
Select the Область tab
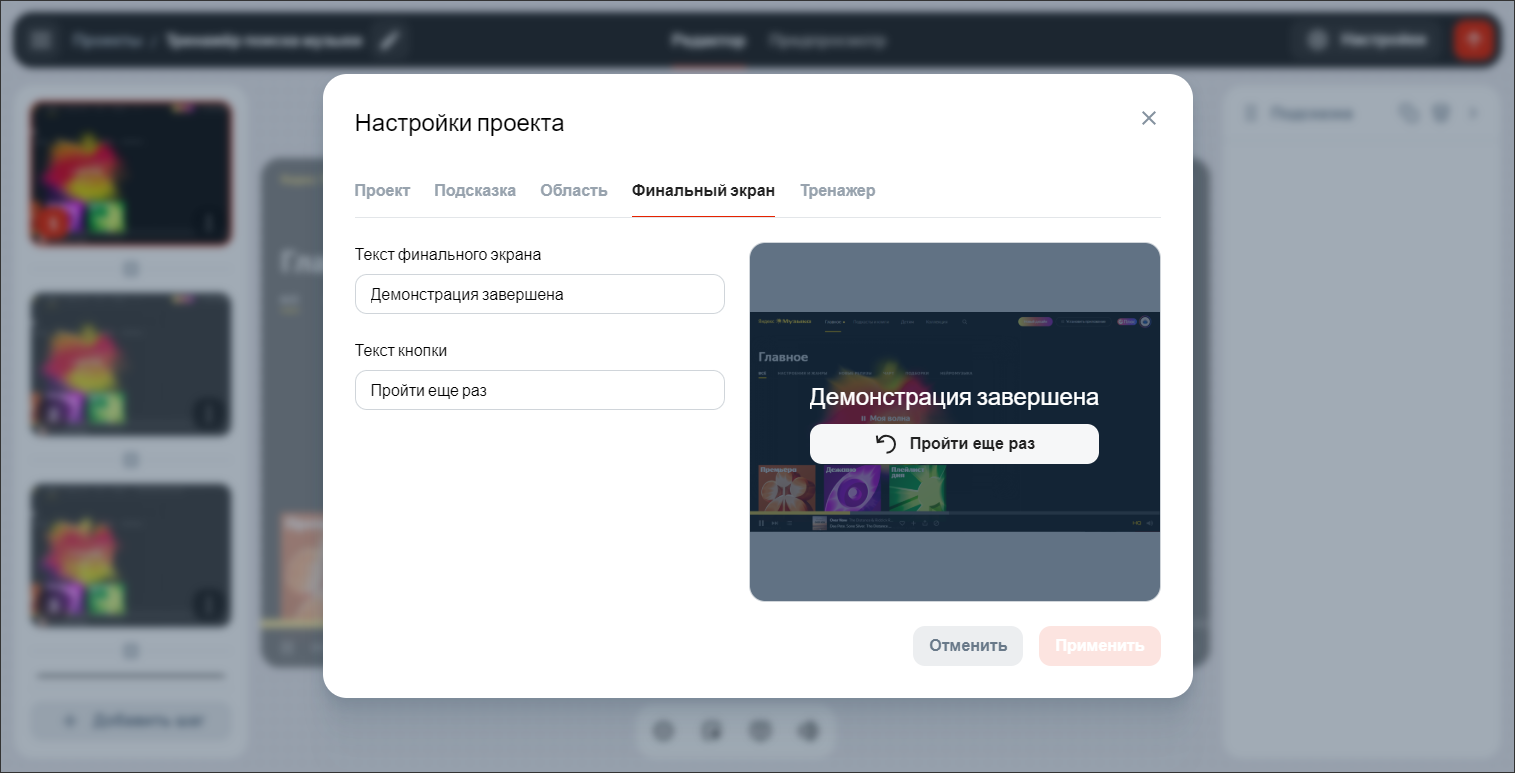pos(573,190)
